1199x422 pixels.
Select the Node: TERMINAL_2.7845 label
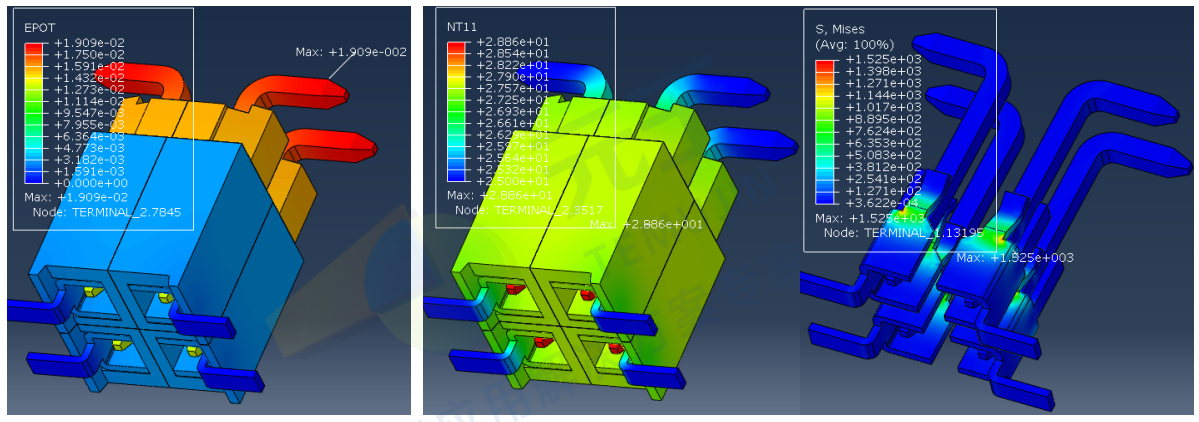(x=104, y=211)
